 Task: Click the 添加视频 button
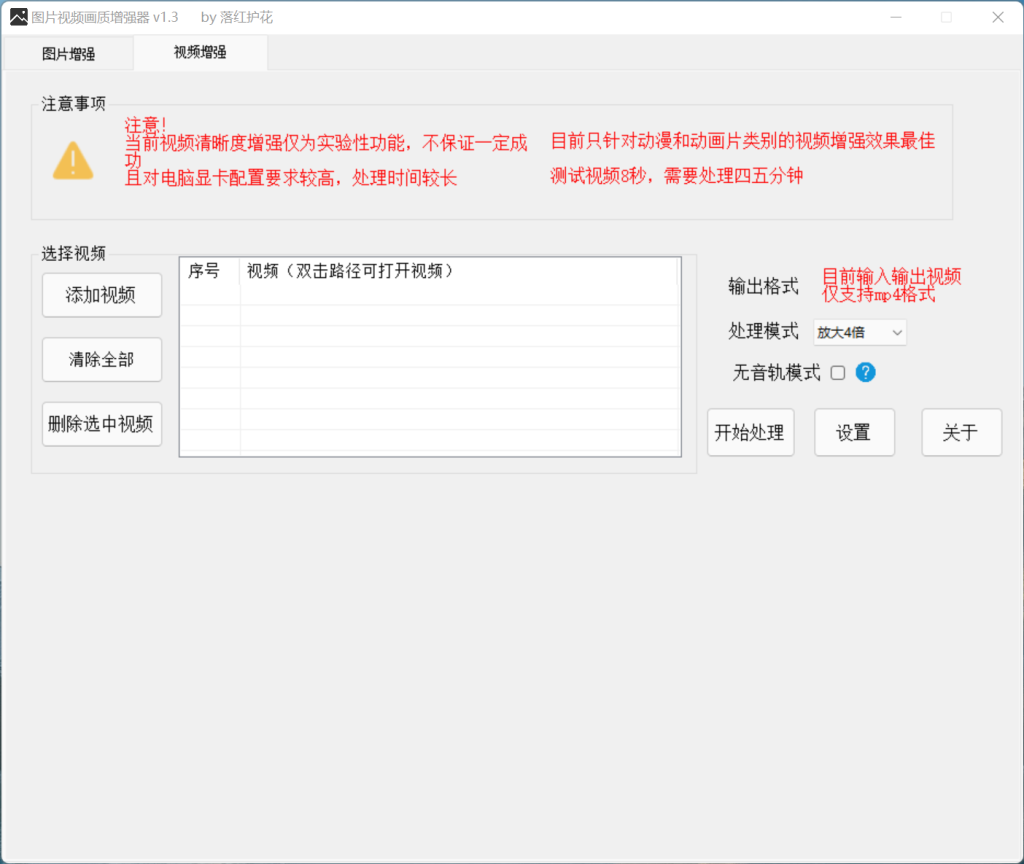(x=101, y=295)
